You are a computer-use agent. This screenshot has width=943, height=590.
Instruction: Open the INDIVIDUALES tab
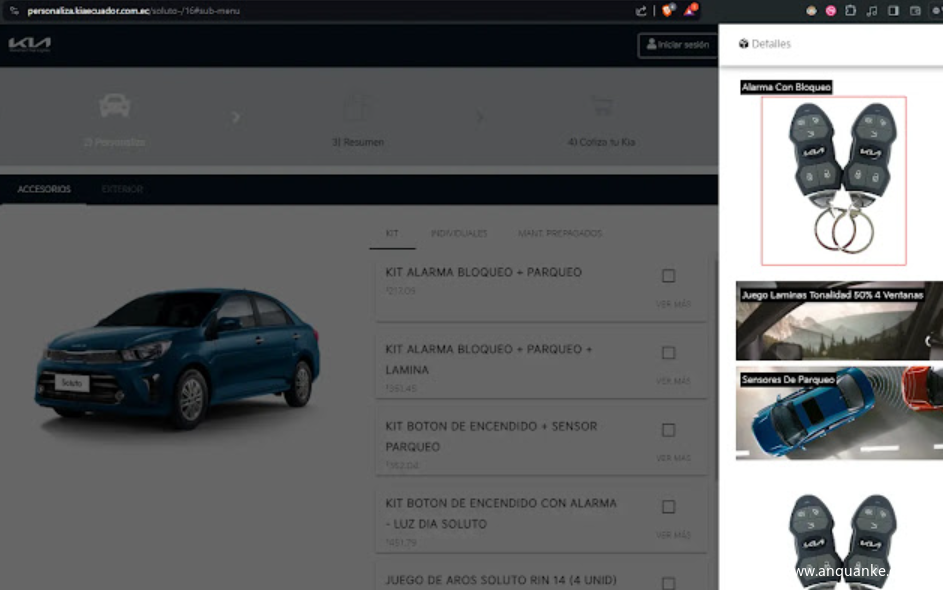coord(458,233)
